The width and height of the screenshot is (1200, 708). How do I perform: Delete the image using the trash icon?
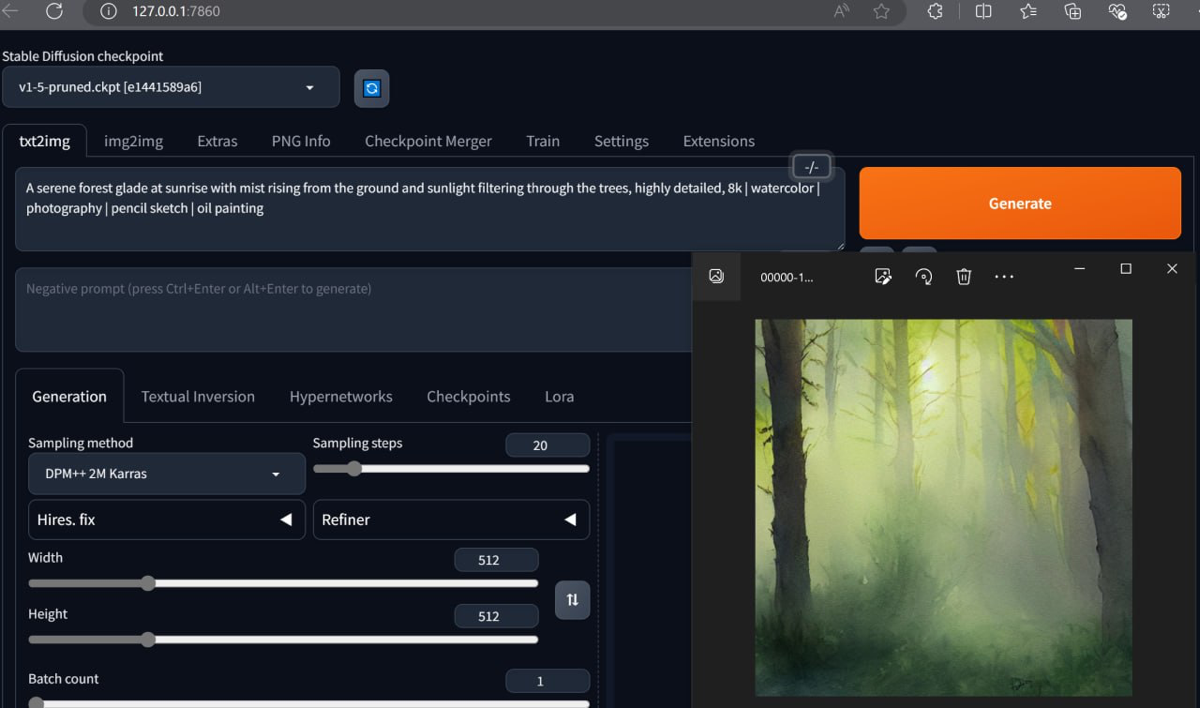963,276
